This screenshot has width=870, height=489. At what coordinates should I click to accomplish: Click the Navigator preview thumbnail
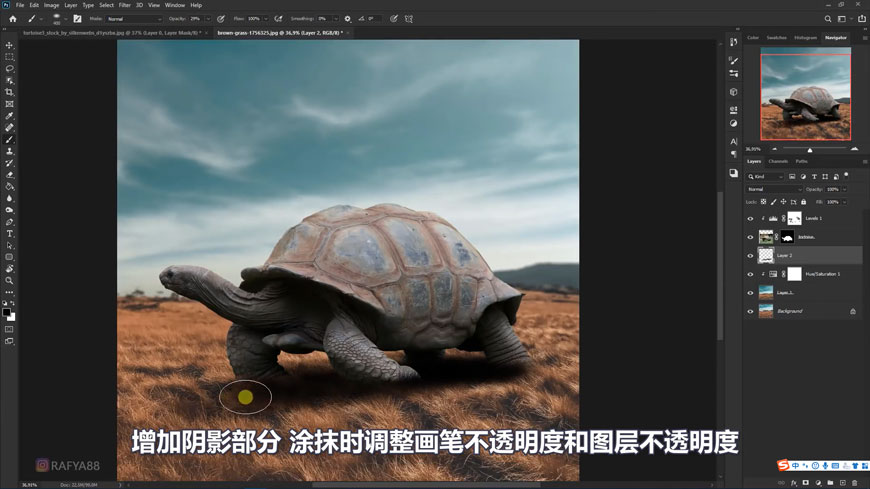pyautogui.click(x=805, y=97)
